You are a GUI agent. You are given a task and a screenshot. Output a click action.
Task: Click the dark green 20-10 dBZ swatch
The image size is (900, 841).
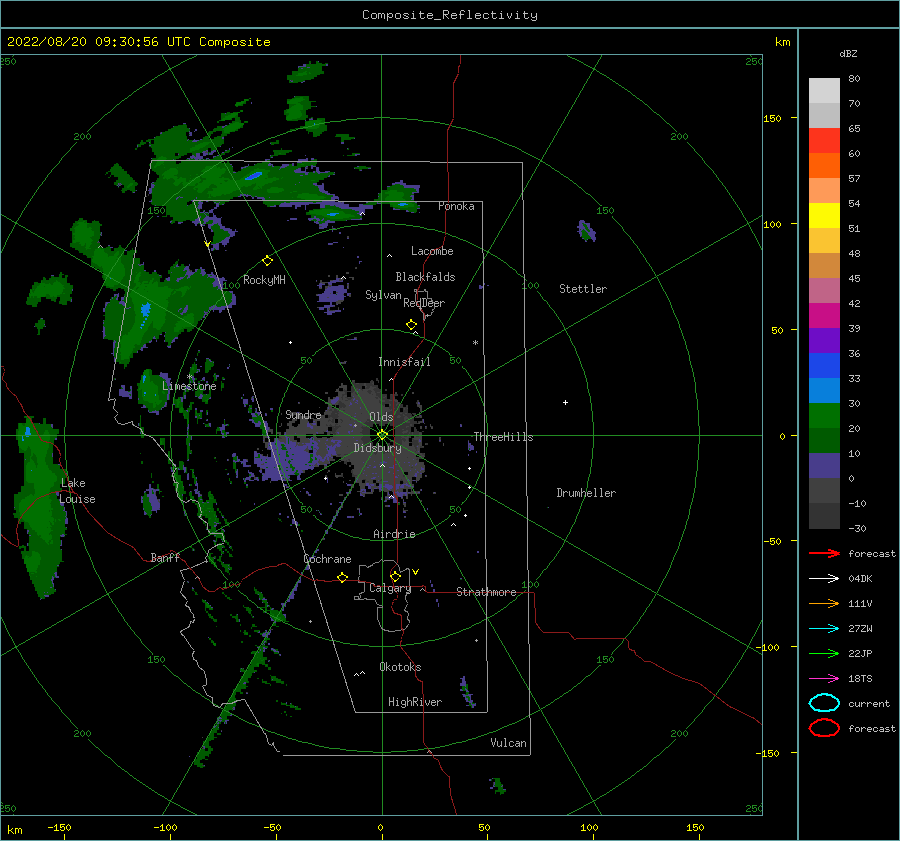[824, 440]
